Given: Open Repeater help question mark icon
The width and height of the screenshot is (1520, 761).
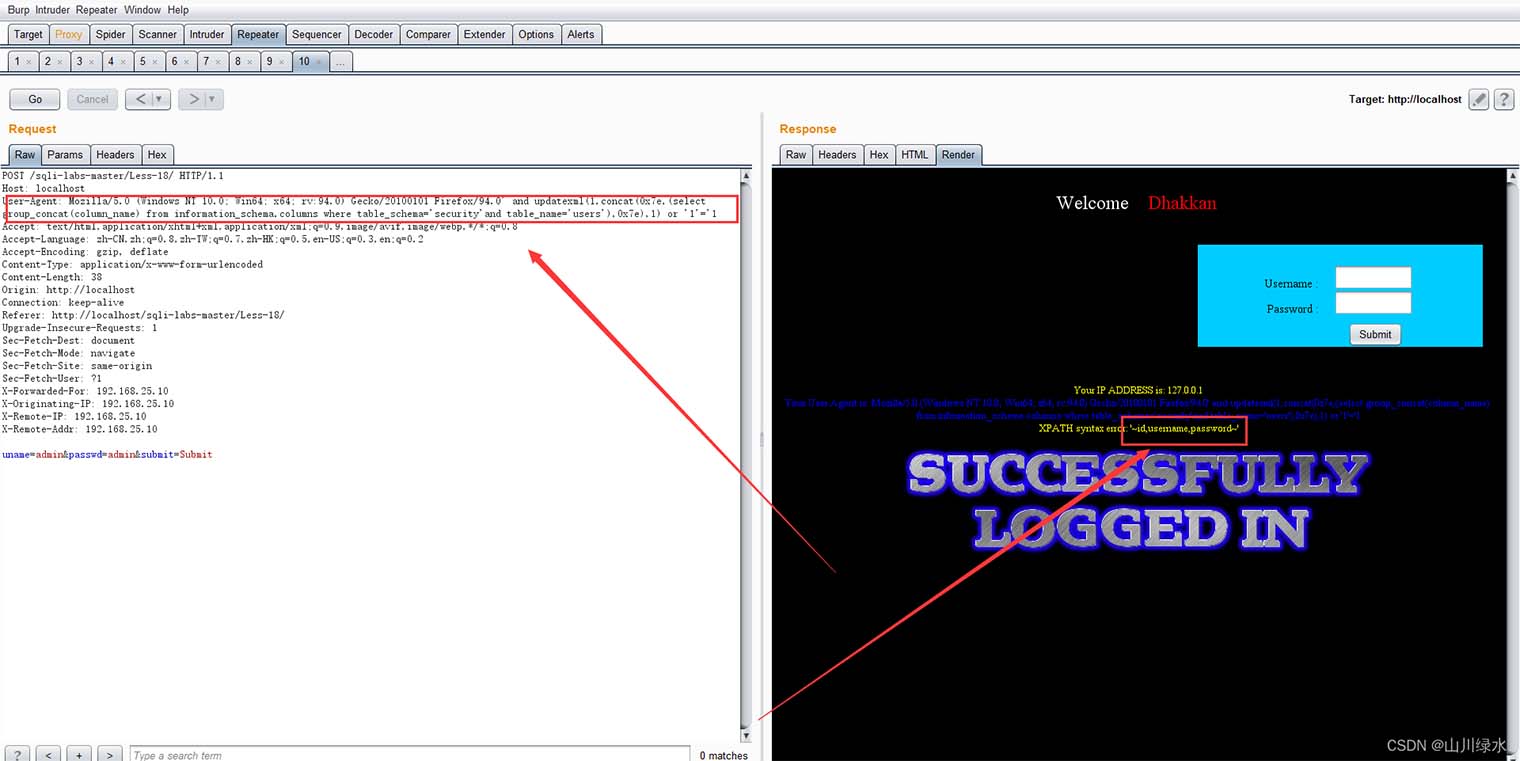Looking at the screenshot, I should point(1503,99).
